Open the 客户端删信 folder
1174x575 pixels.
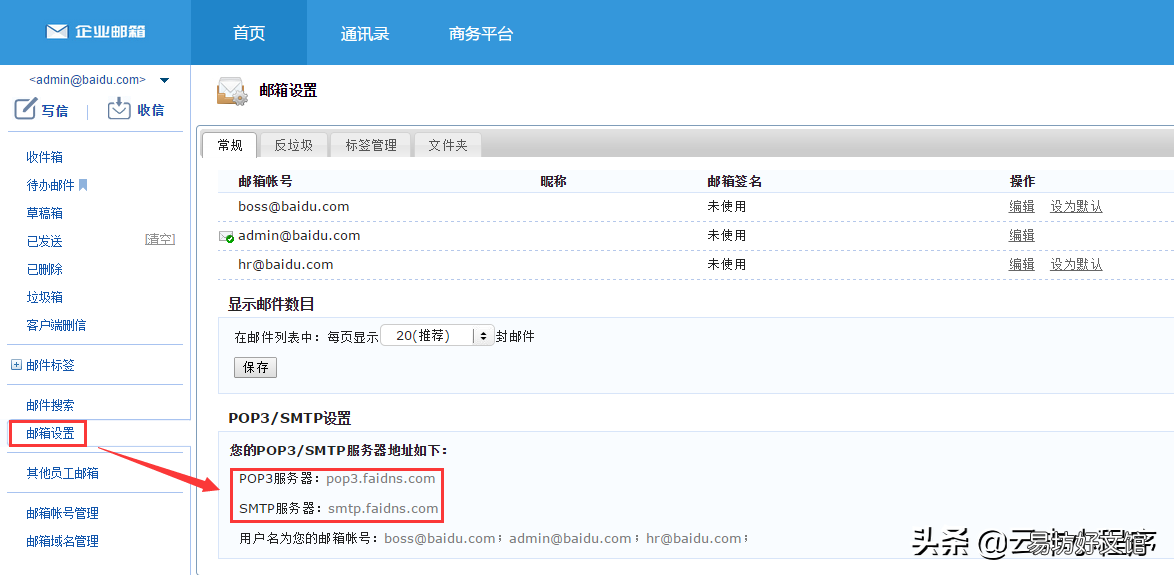click(56, 325)
